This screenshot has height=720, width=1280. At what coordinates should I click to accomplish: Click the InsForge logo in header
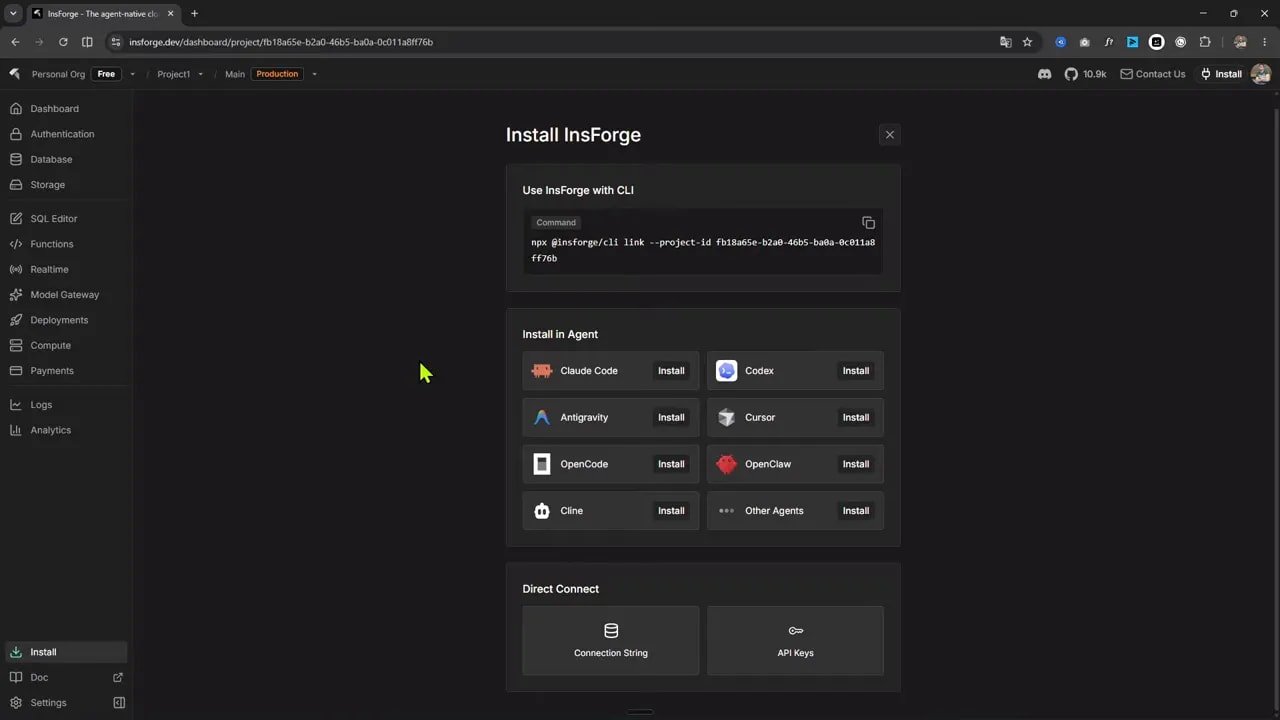pyautogui.click(x=14, y=74)
